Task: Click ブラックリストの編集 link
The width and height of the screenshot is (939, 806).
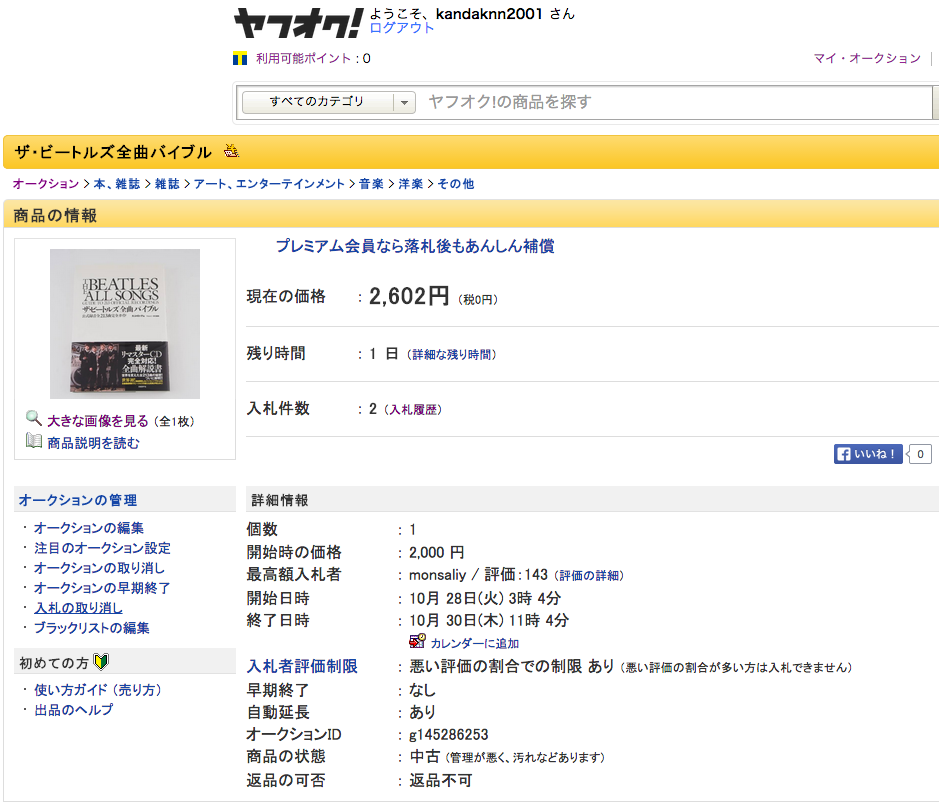Action: (92, 628)
